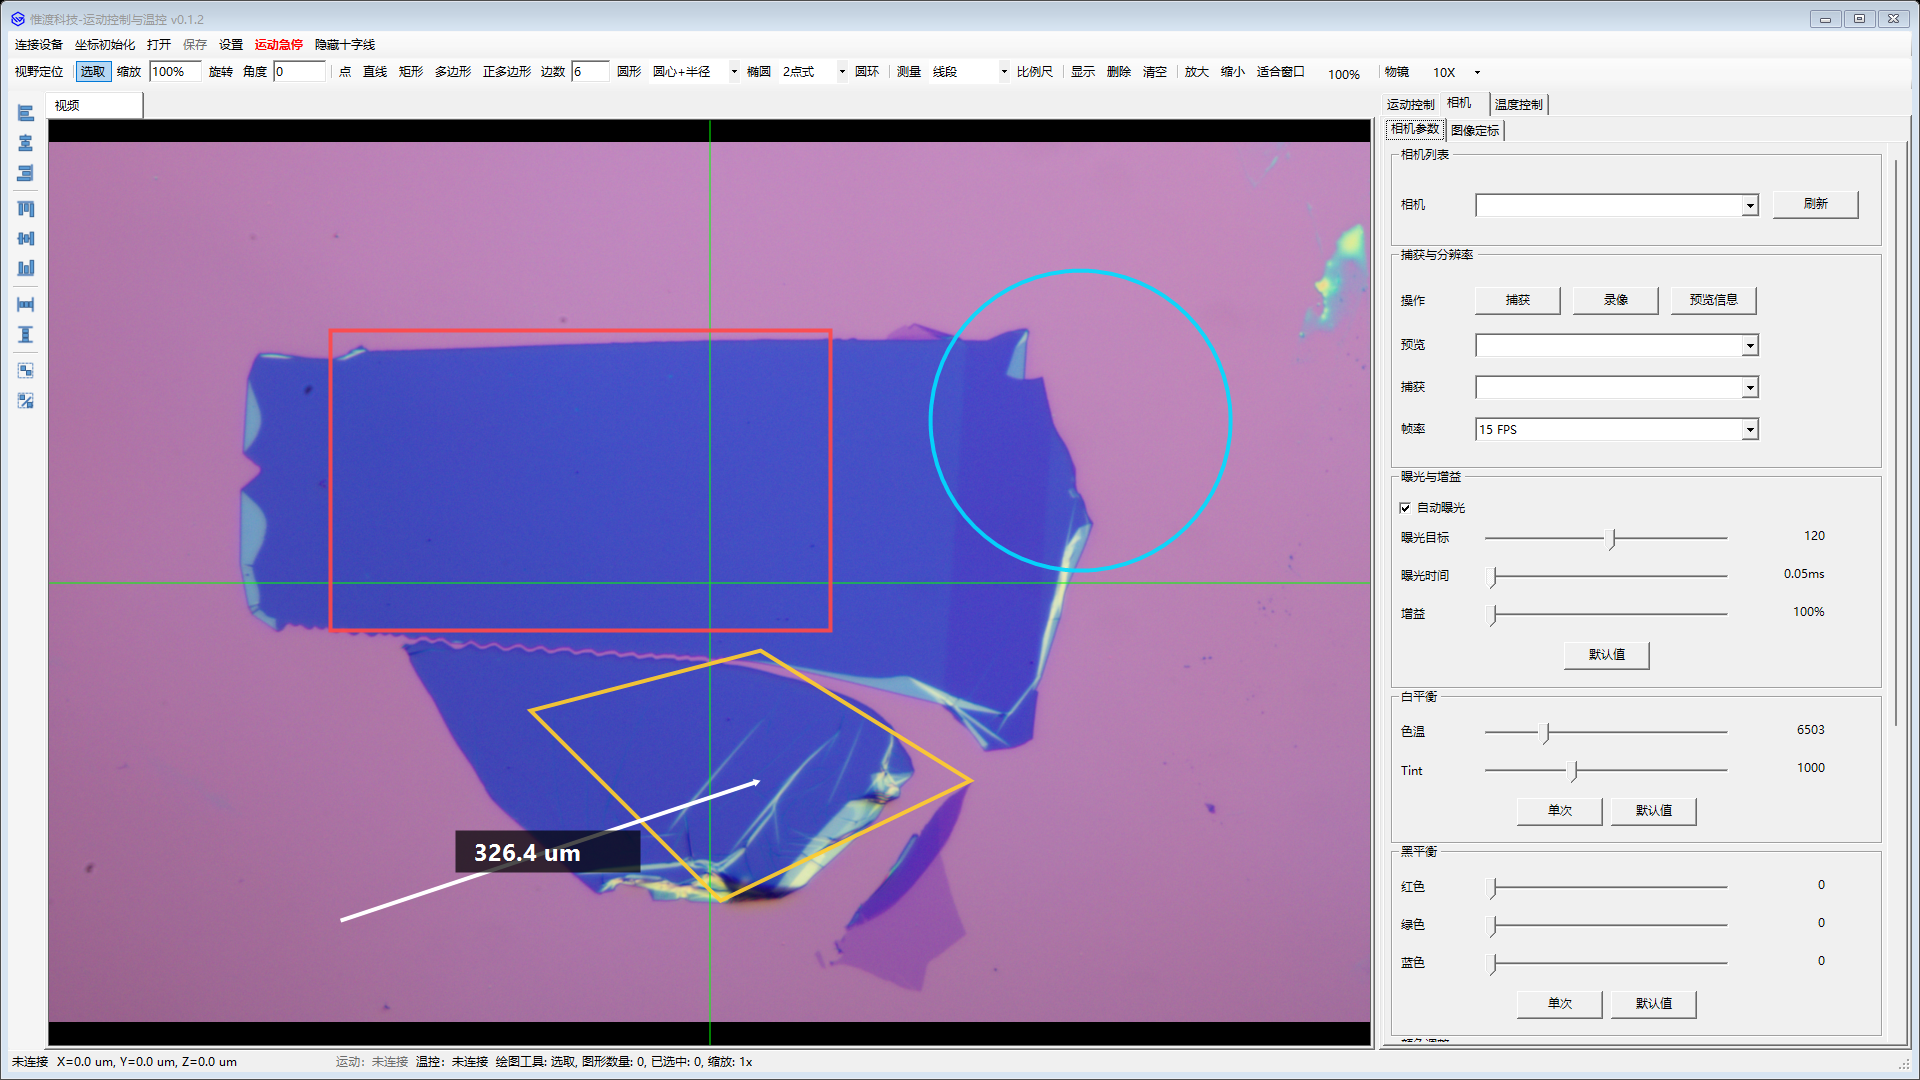Click the 隐藏十字线 hide crosshair menu item

[x=345, y=44]
